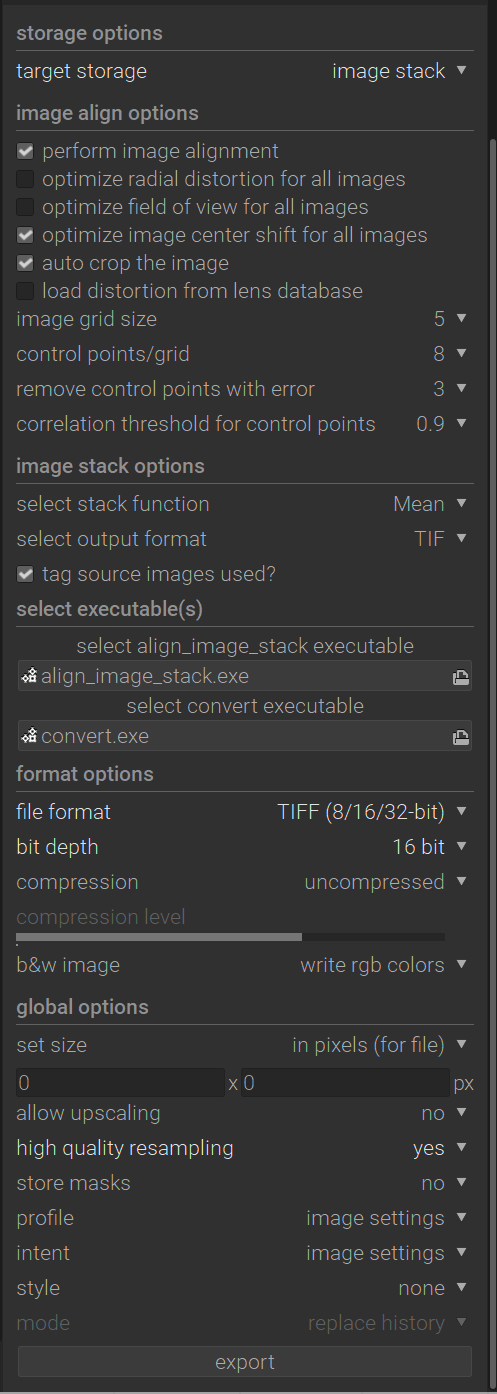Click the height pixel input field
Screen dimensions: 497x1394
[x=346, y=1083]
